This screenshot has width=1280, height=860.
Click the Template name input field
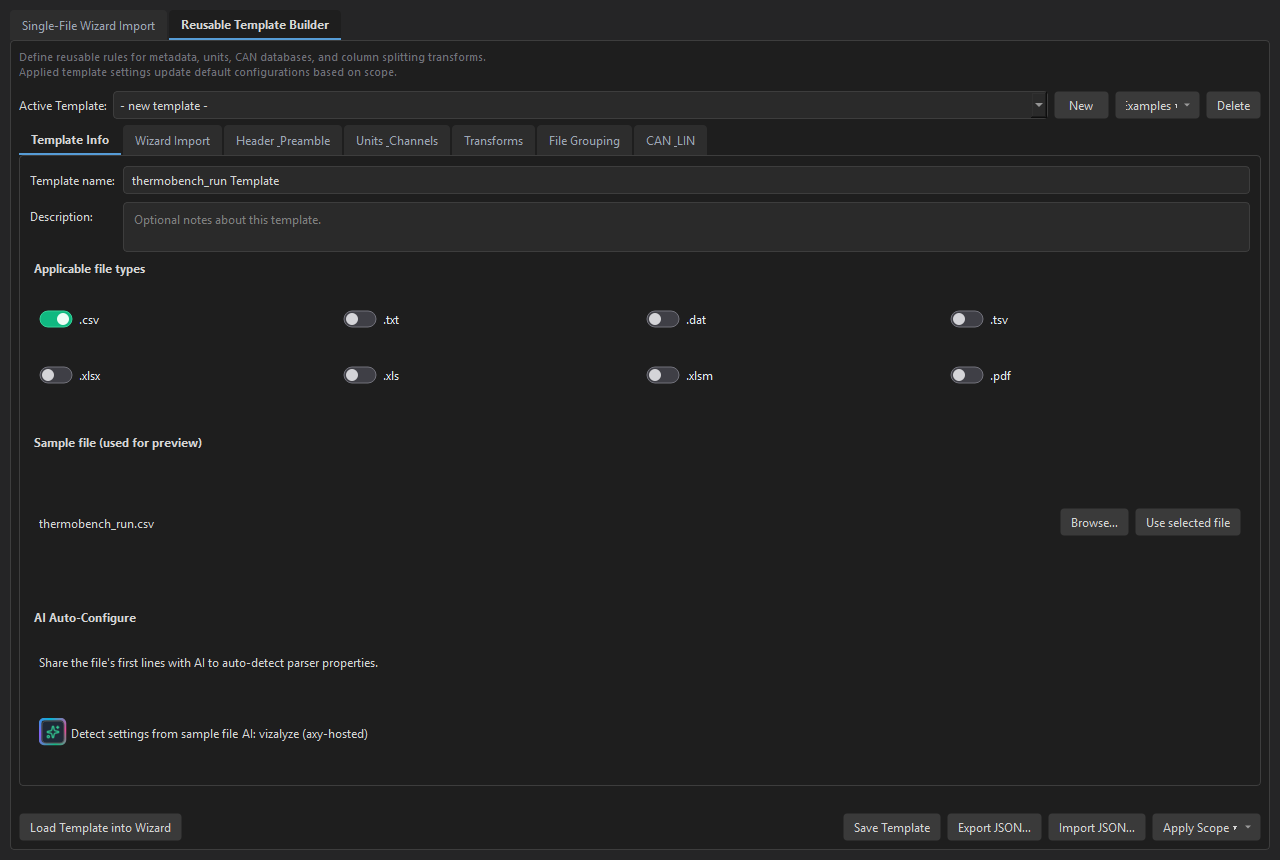(686, 181)
